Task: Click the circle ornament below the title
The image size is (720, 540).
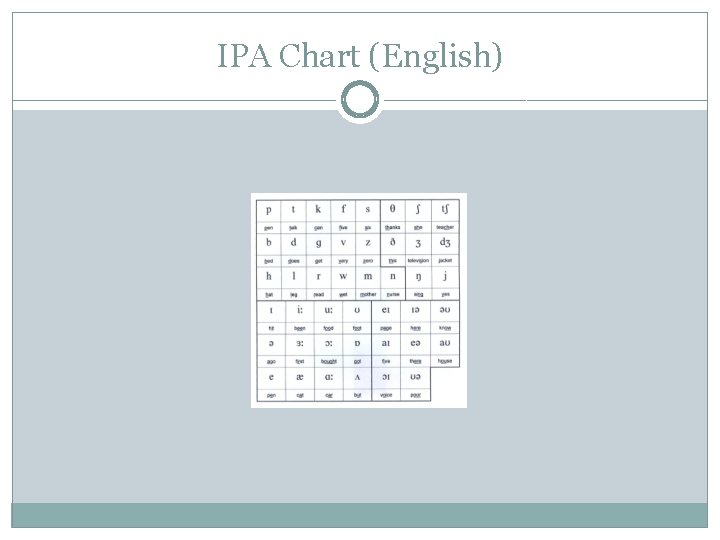Action: (360, 100)
